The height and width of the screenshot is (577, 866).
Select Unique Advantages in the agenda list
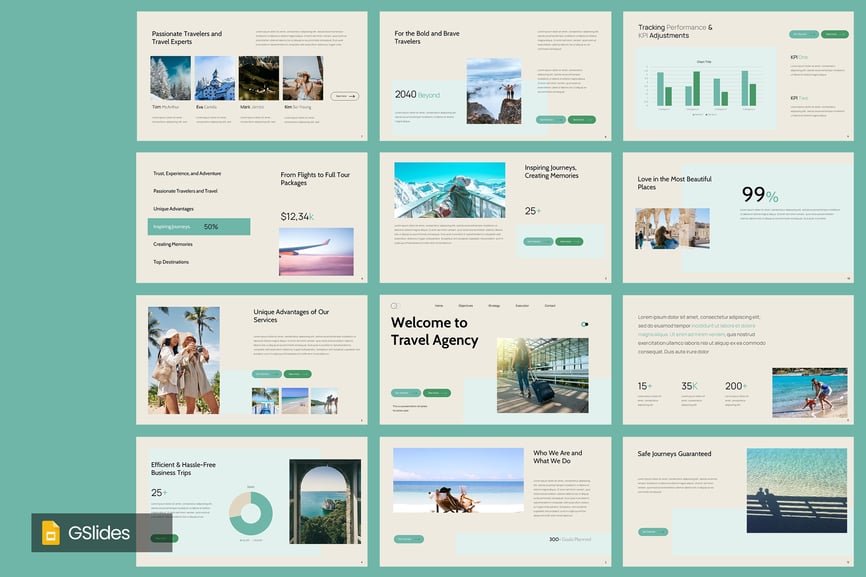point(173,209)
